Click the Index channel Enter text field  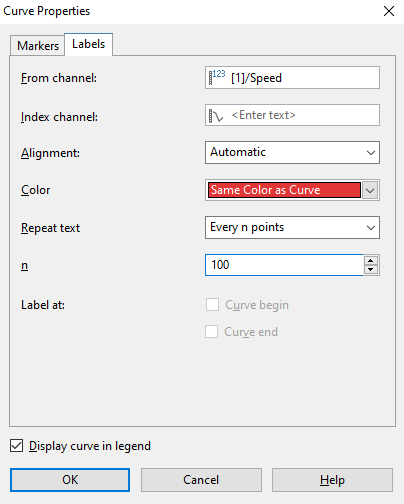292,115
